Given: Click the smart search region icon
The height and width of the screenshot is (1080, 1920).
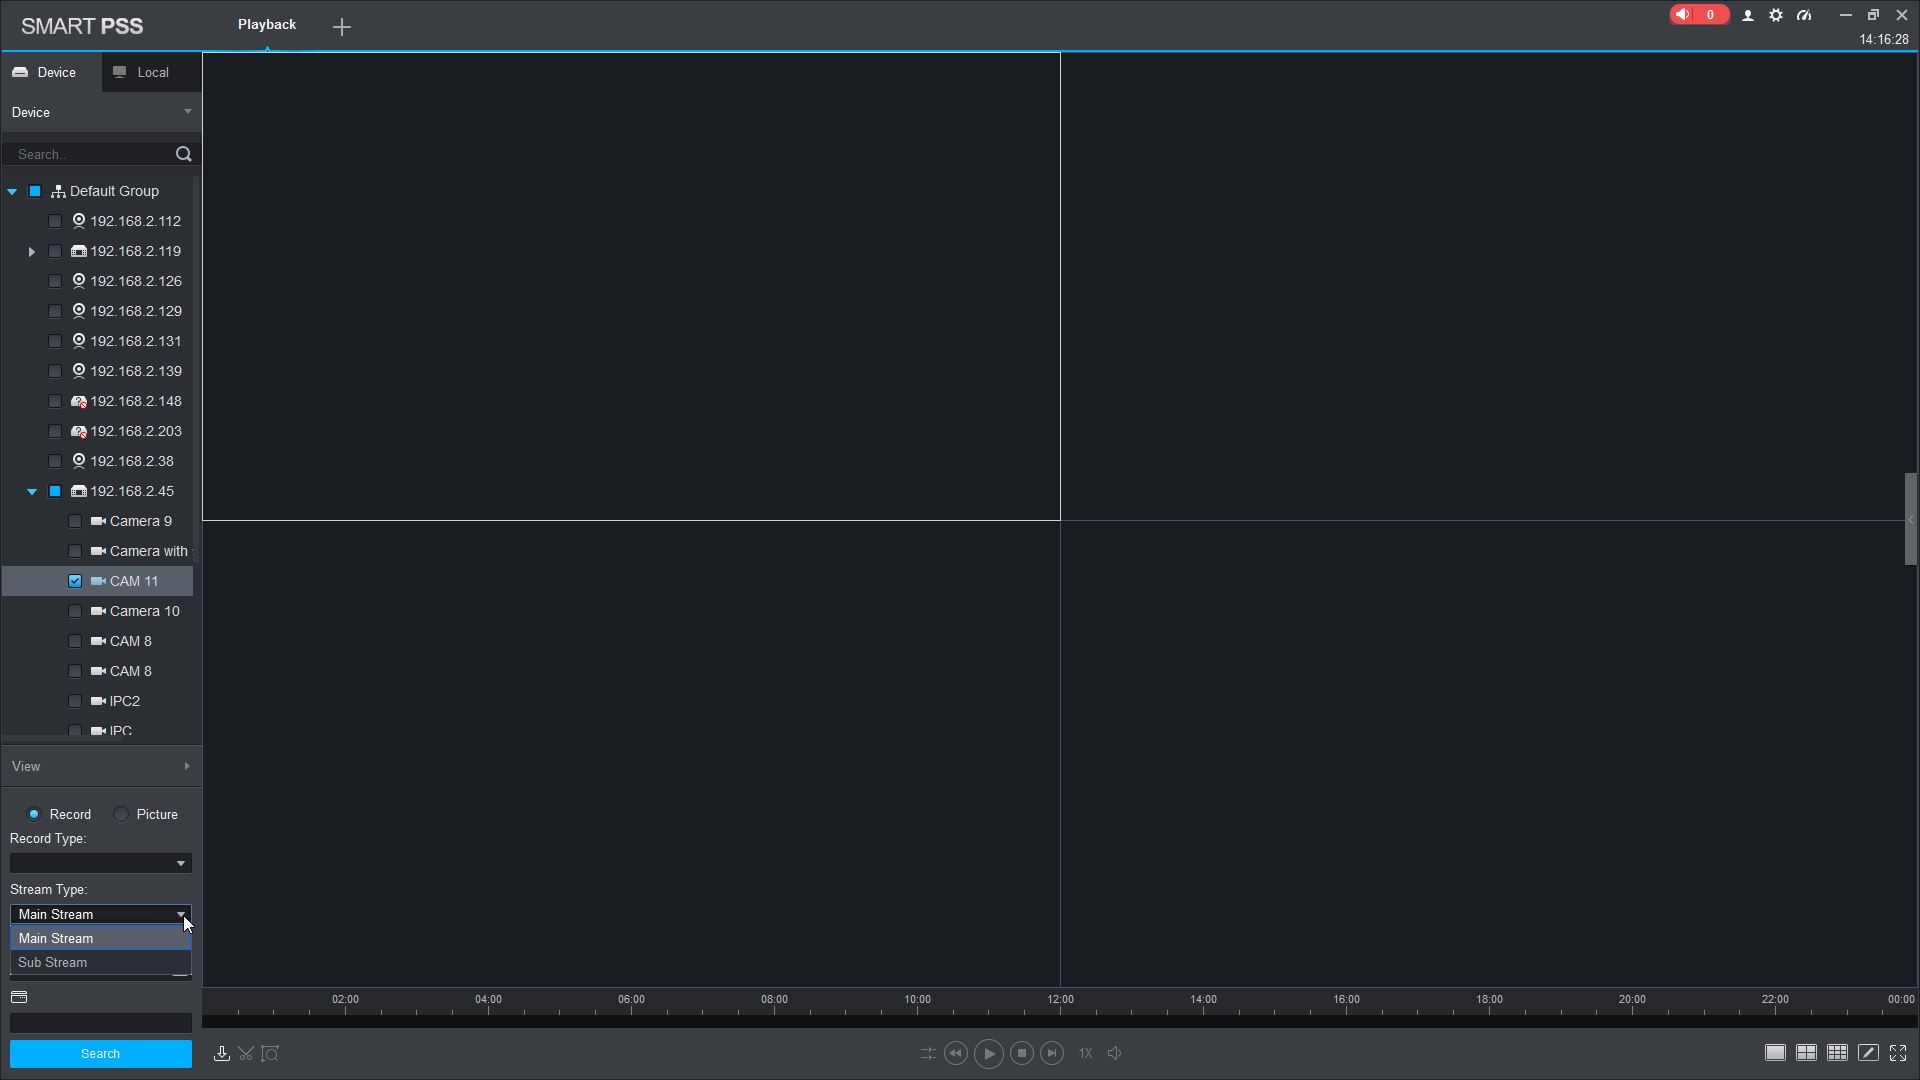Looking at the screenshot, I should (x=270, y=1053).
